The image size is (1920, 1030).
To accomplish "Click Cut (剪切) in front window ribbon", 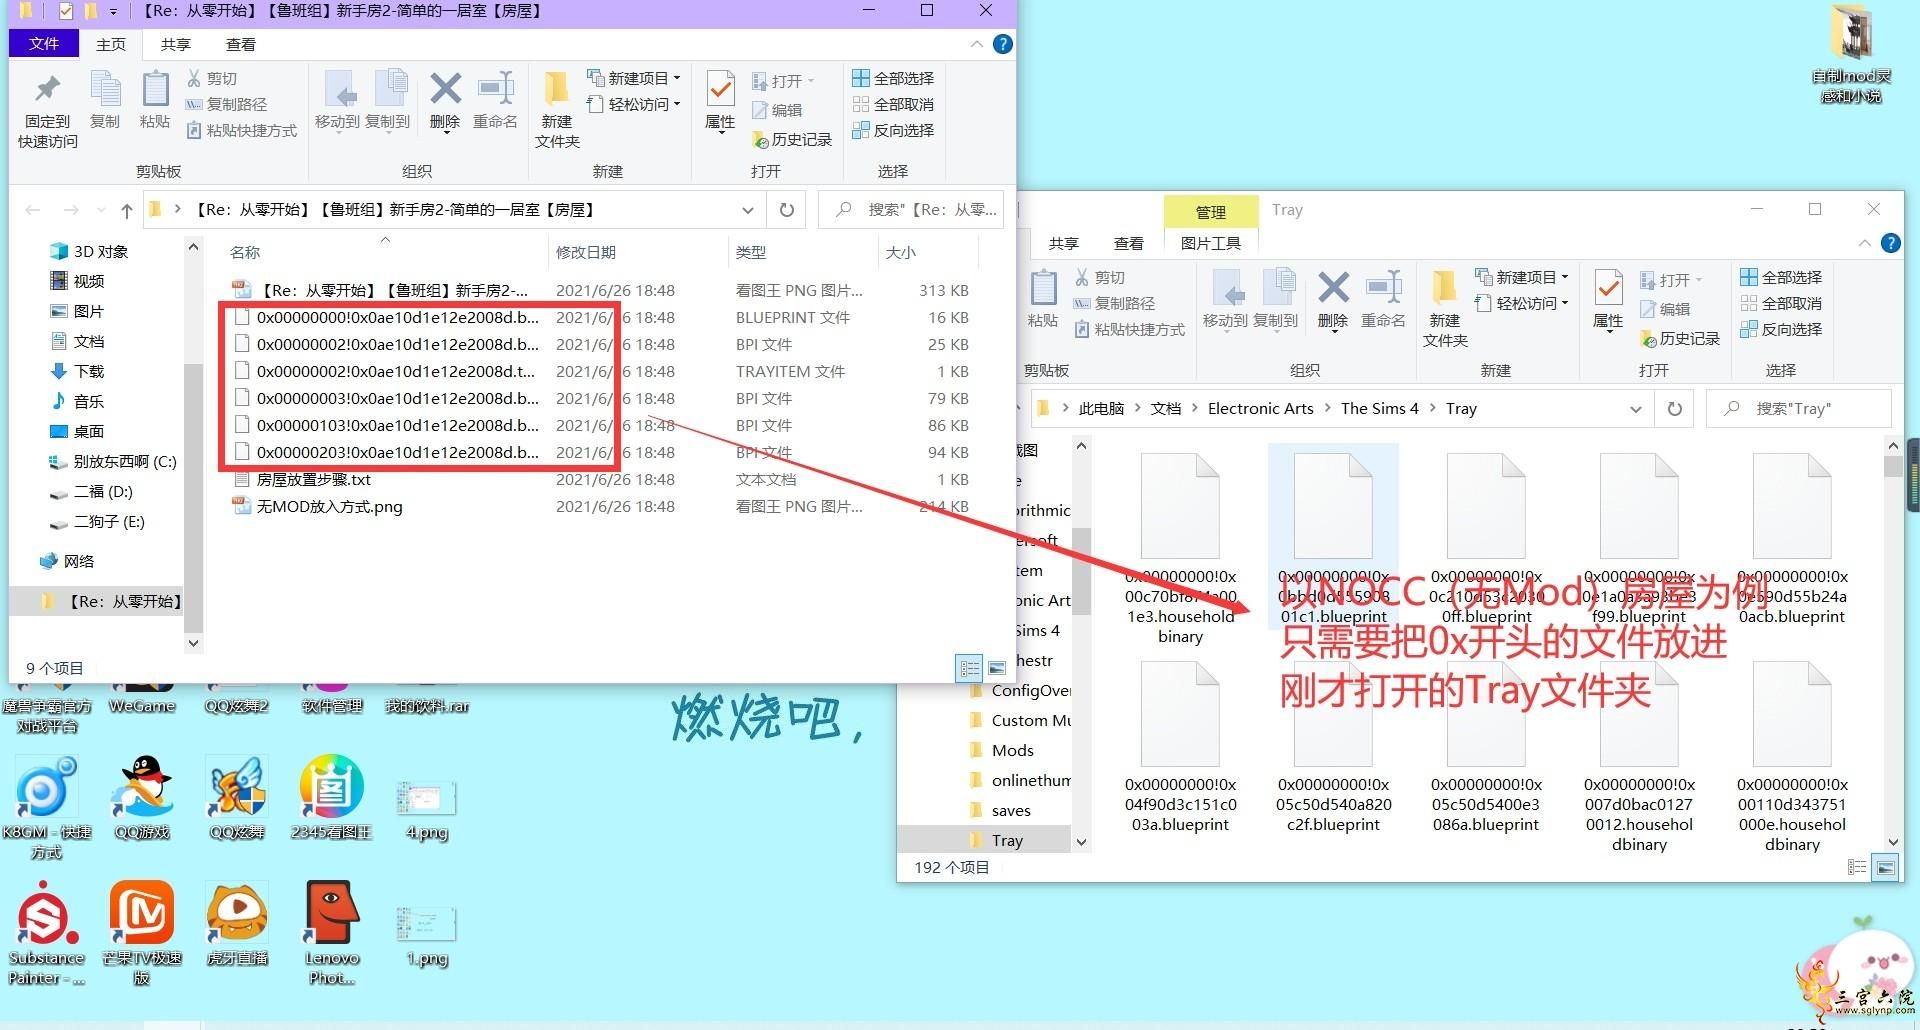I will coord(212,78).
